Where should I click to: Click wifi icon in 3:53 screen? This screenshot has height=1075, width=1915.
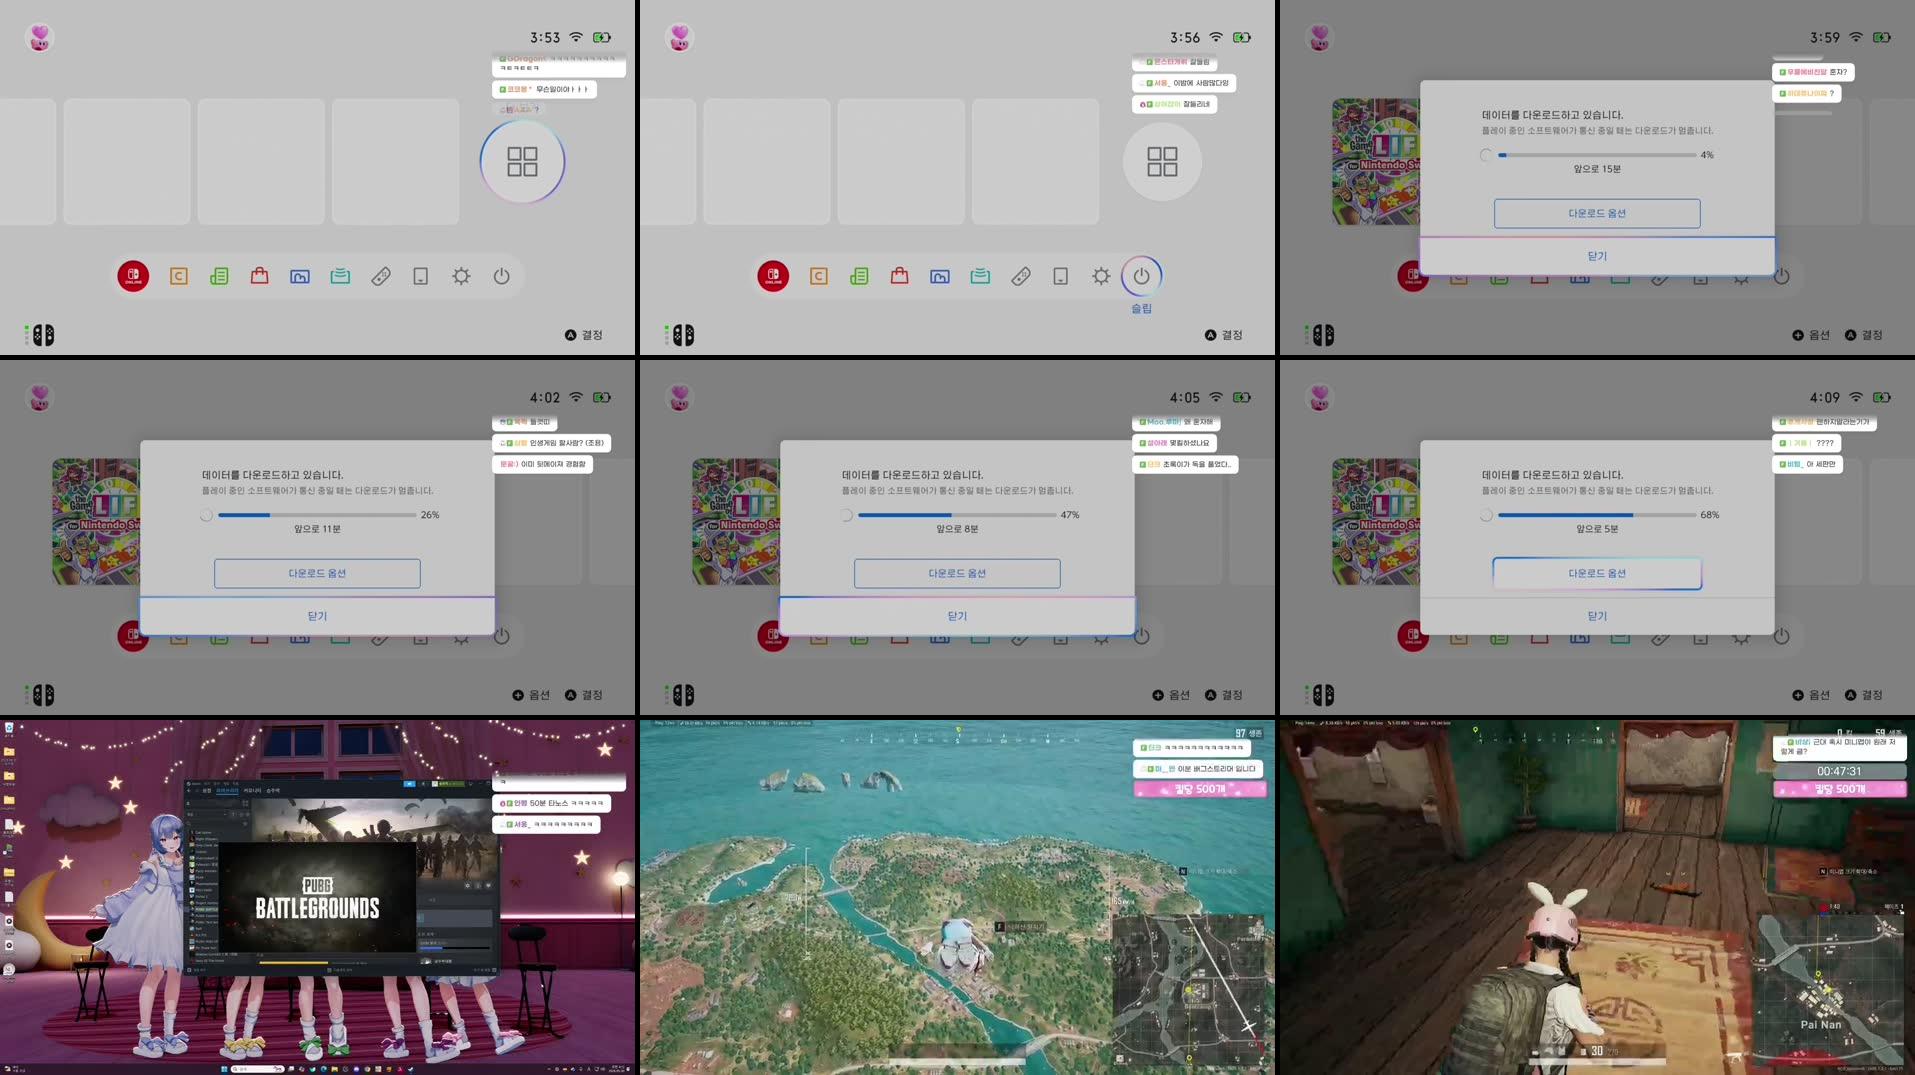pos(576,37)
